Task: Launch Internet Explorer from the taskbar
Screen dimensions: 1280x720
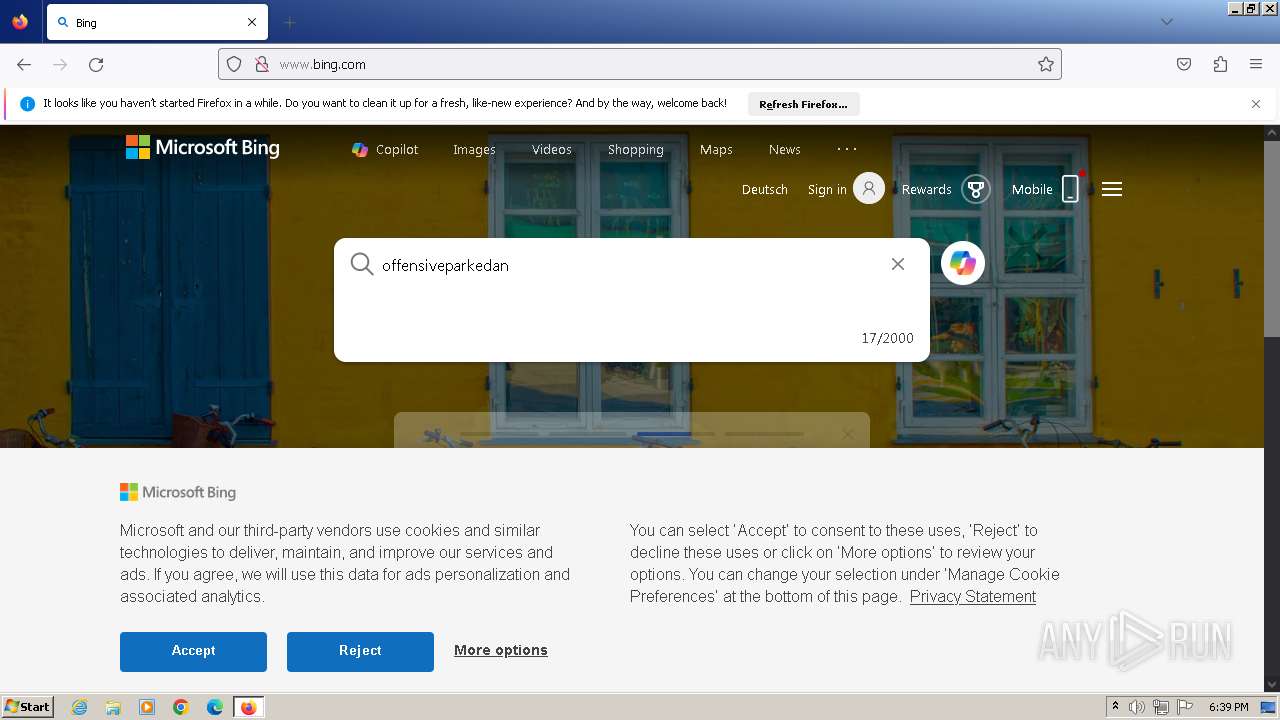Action: (x=79, y=707)
